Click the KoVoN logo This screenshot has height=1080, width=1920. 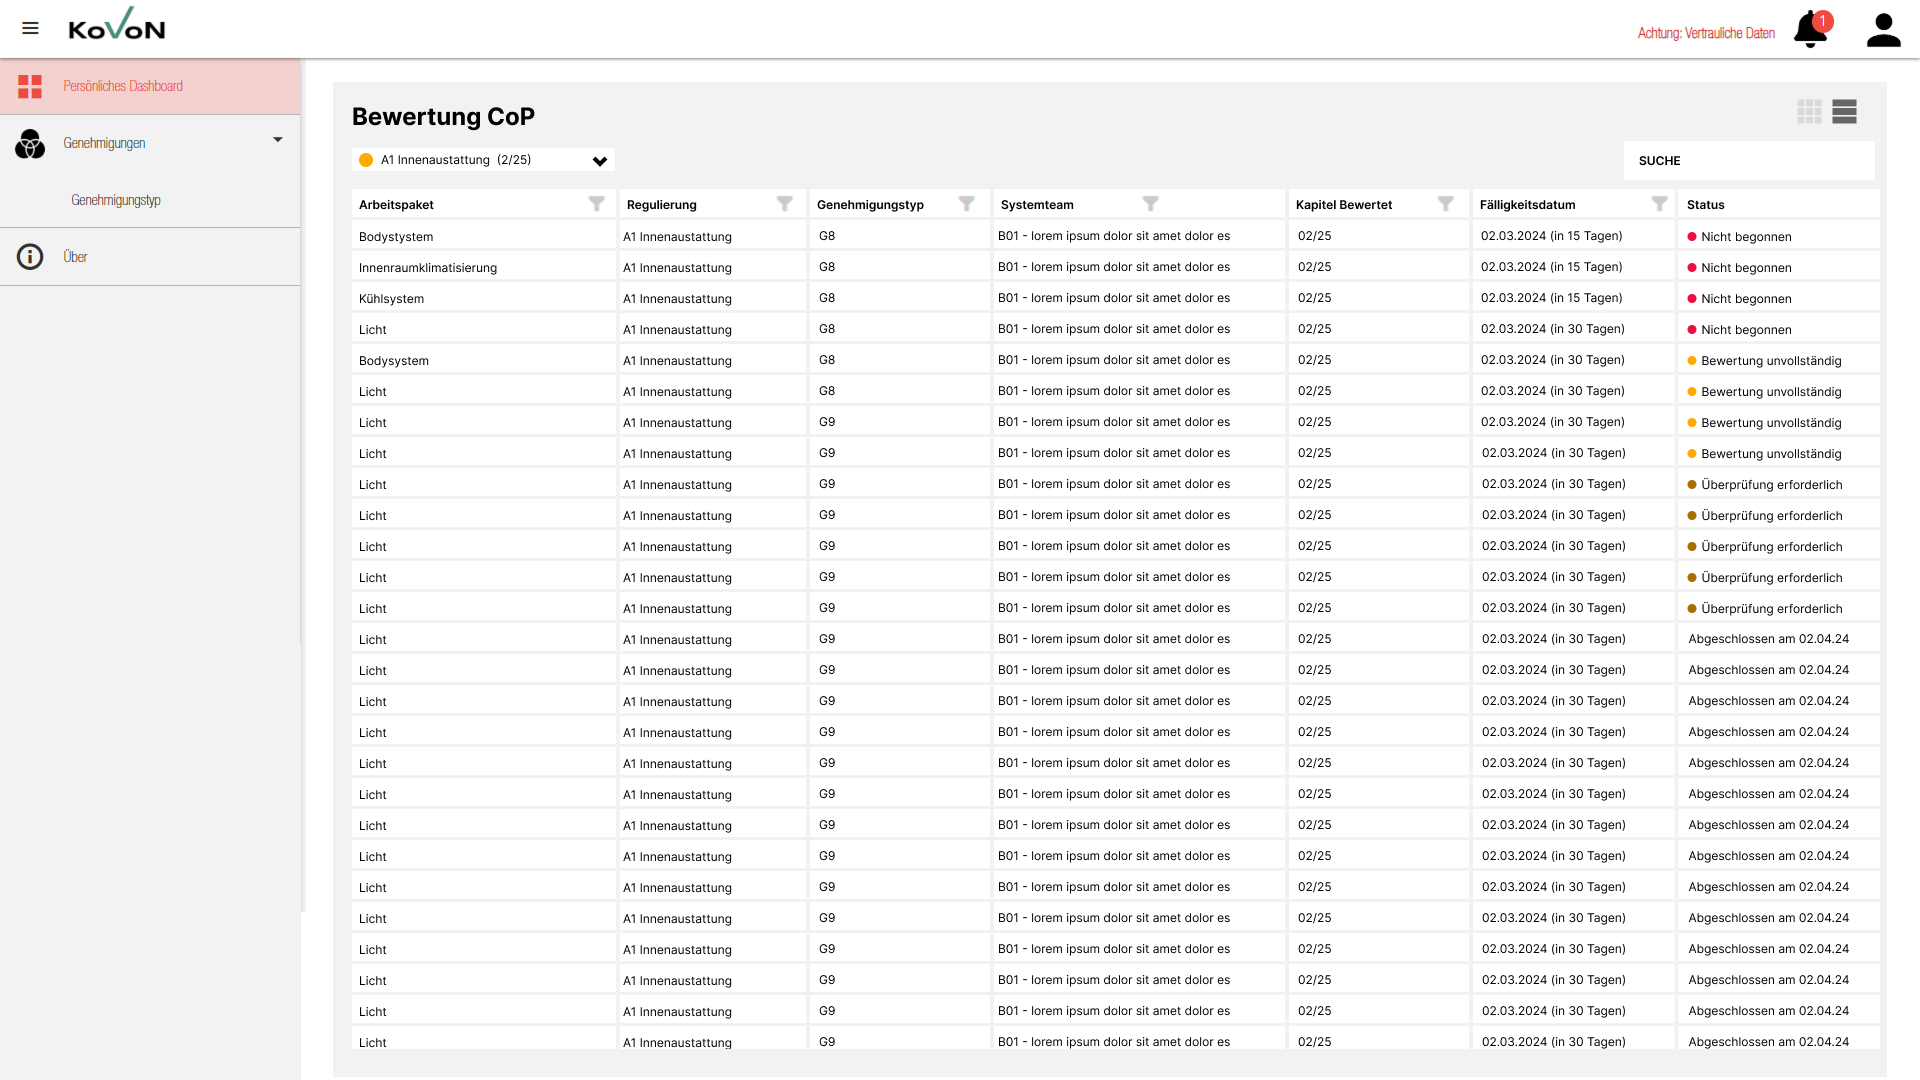coord(117,26)
